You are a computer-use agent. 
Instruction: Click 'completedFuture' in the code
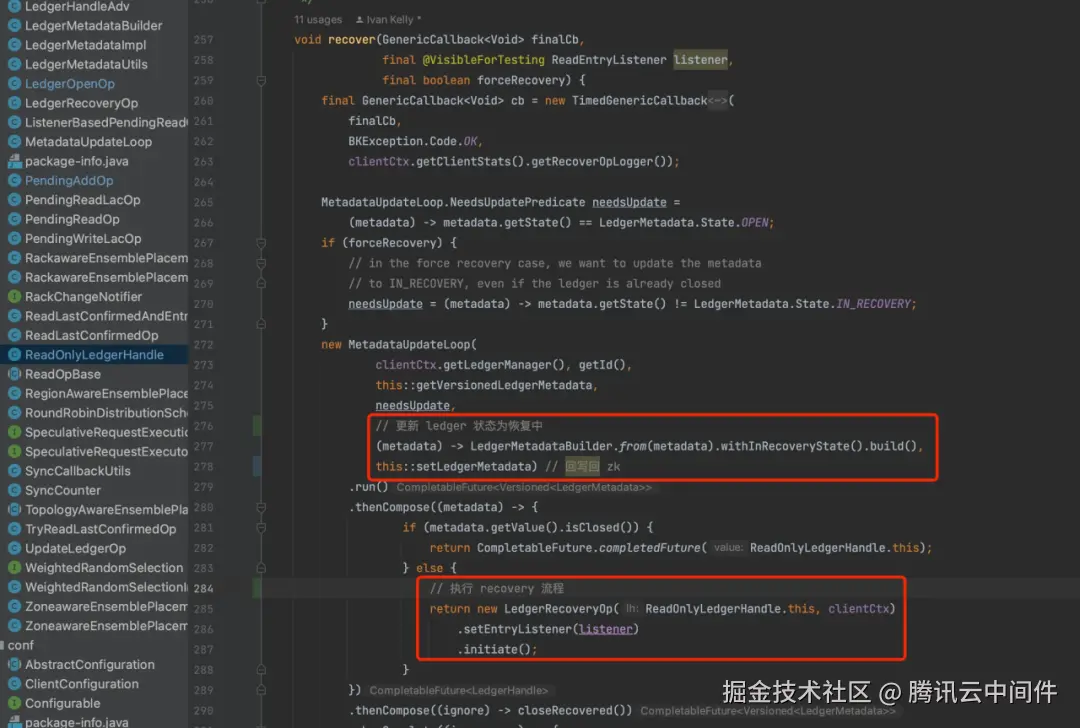pos(650,548)
